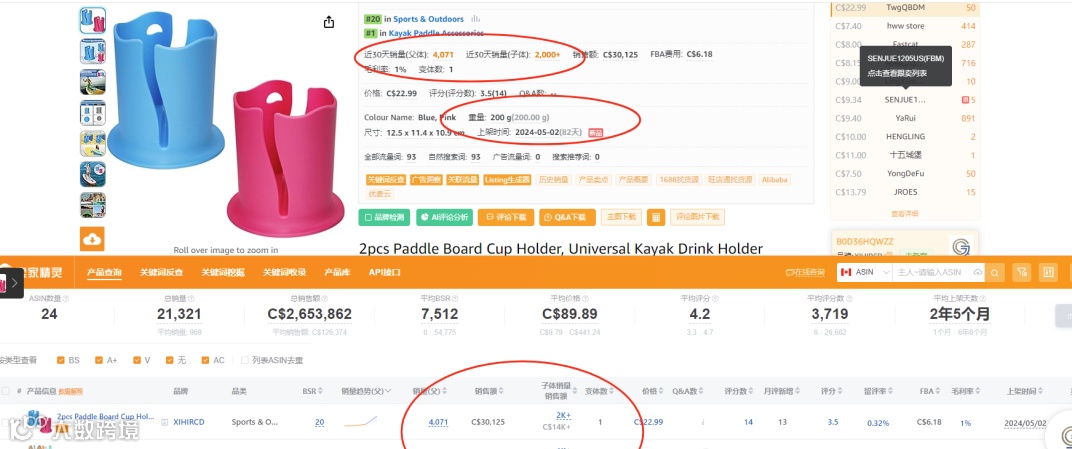This screenshot has width=1072, height=449.
Task: Uncheck the BS type checkbox
Action: click(x=62, y=360)
